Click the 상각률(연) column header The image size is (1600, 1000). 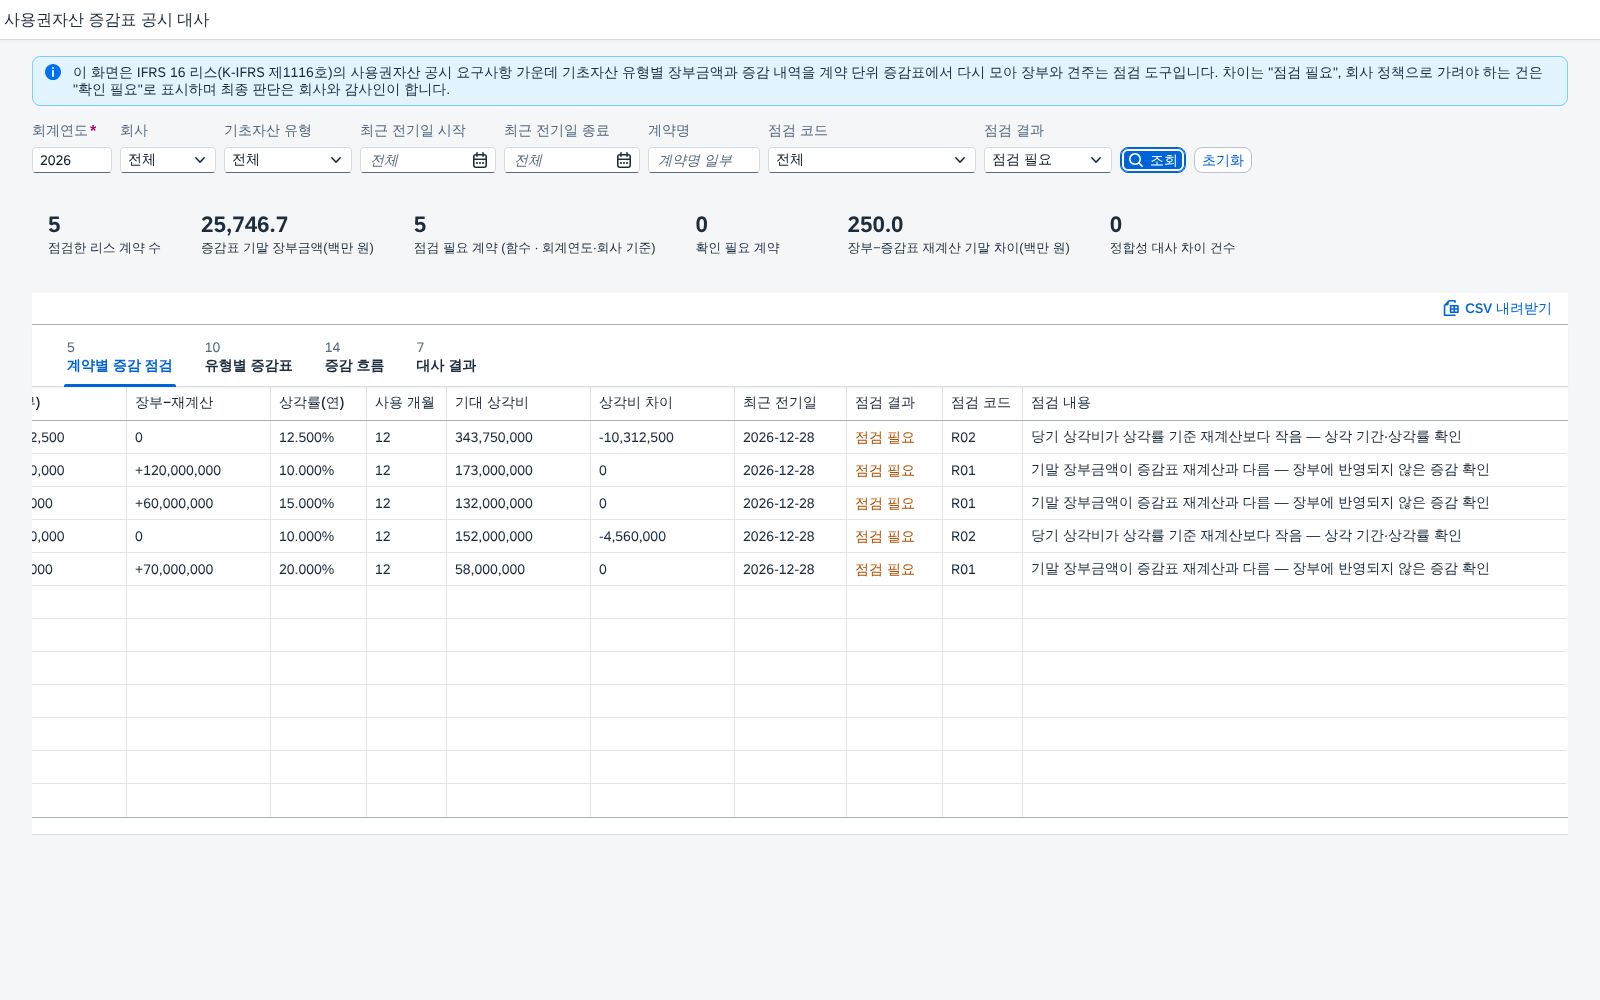318,403
